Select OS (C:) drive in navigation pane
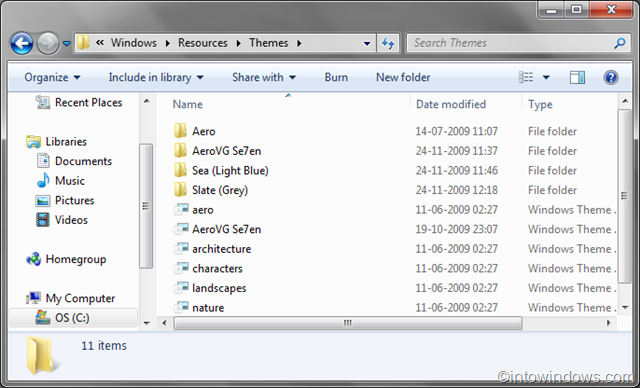Screen dimensions: 640x388 (73, 318)
